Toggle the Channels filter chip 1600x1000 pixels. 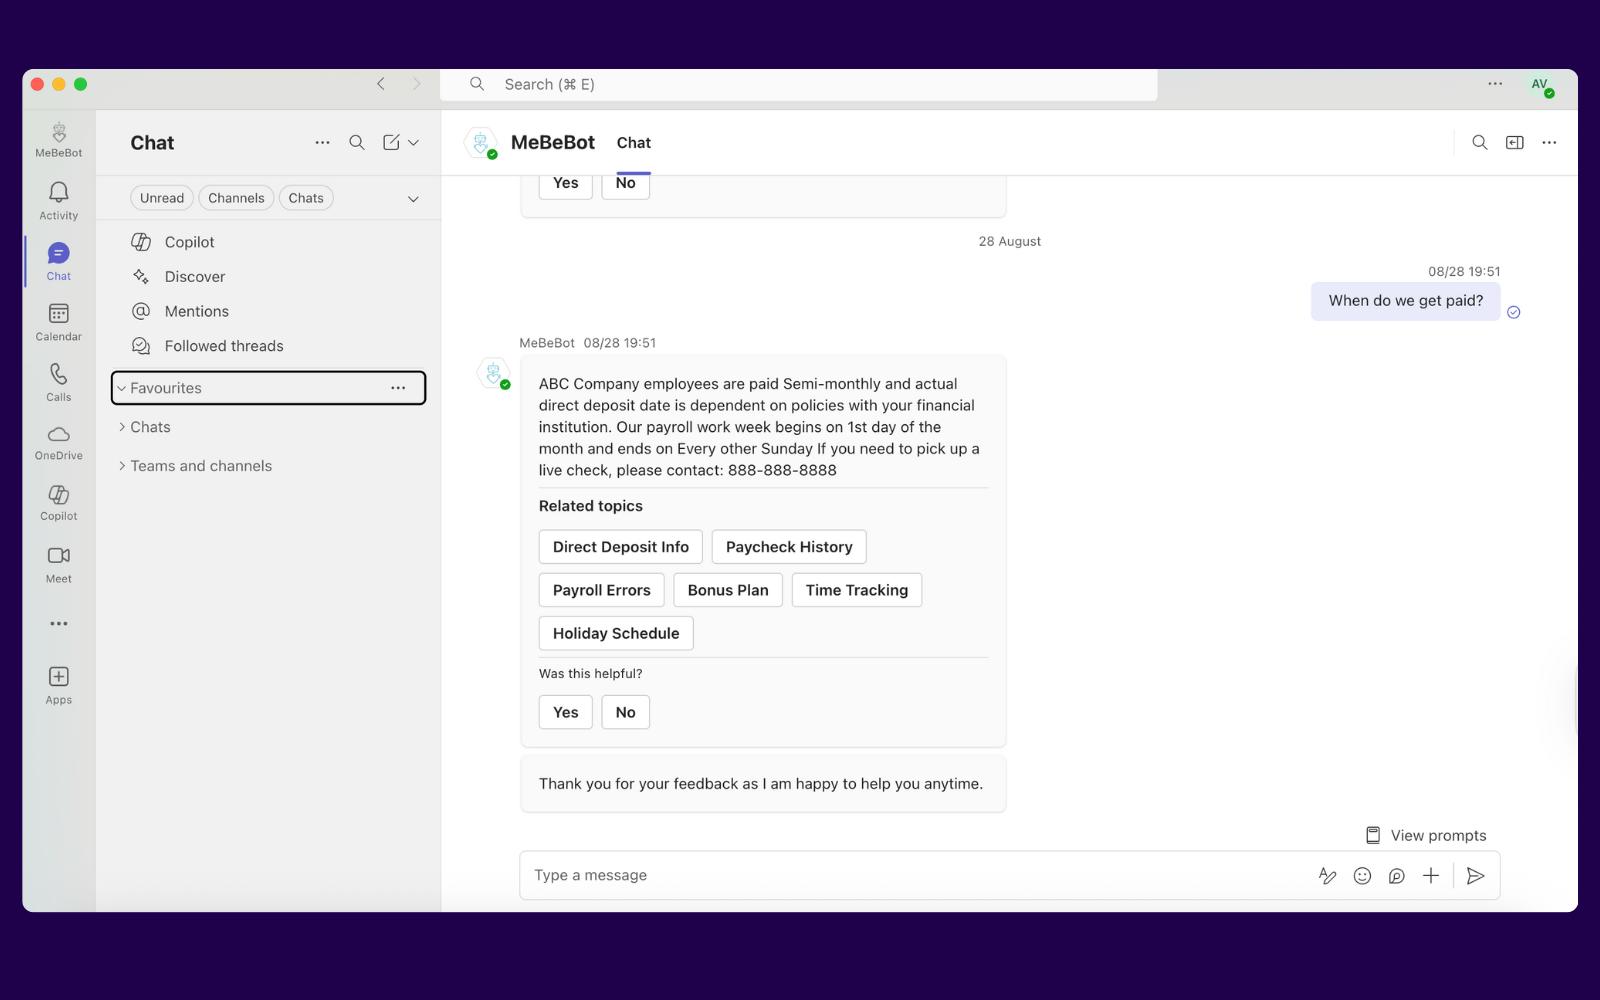tap(236, 198)
